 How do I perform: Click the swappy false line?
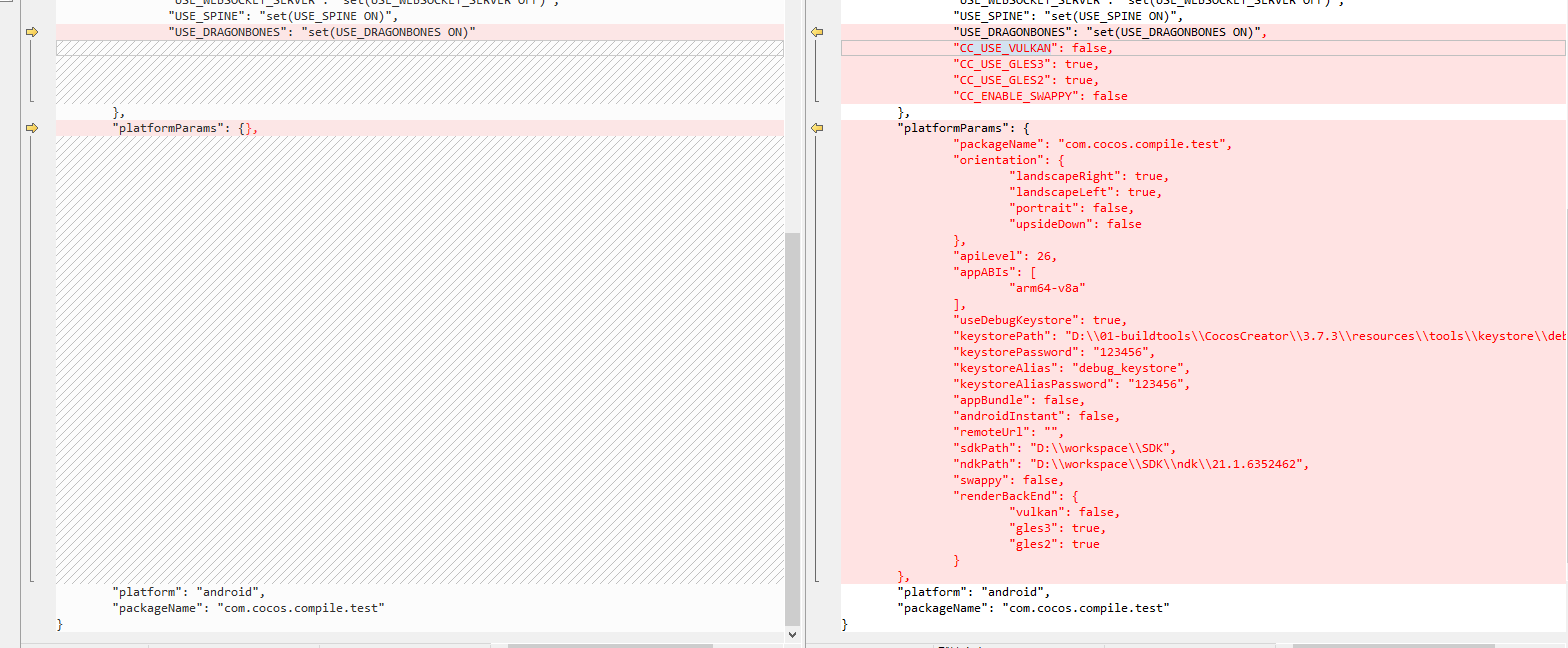coord(1009,480)
